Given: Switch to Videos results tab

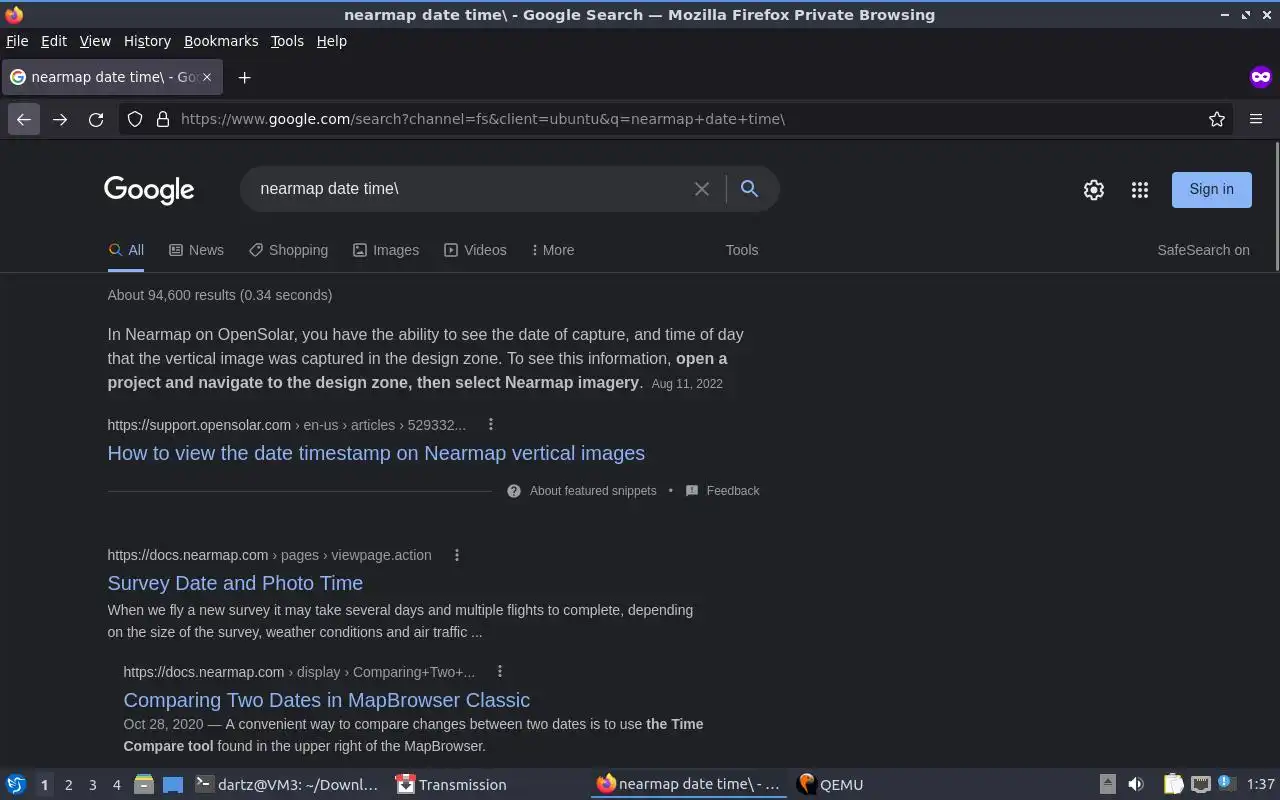Looking at the screenshot, I should 475,250.
